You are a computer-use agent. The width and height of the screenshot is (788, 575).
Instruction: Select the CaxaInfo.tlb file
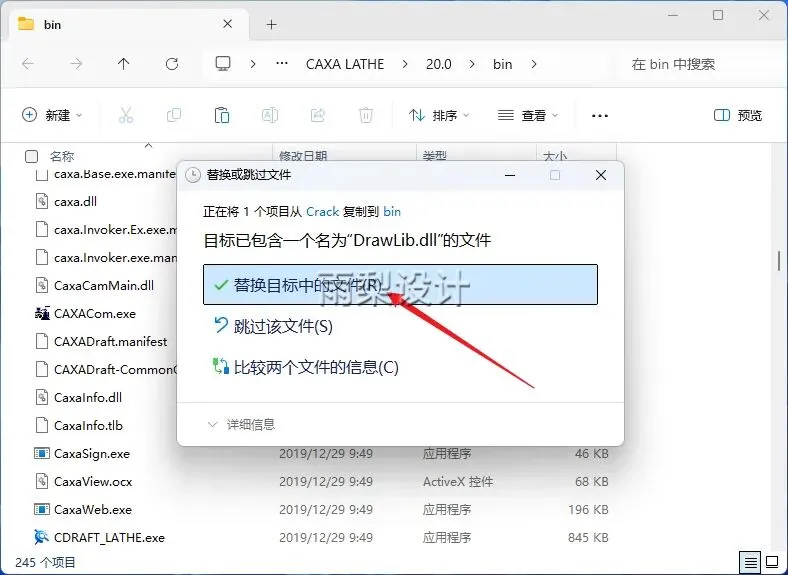point(88,426)
